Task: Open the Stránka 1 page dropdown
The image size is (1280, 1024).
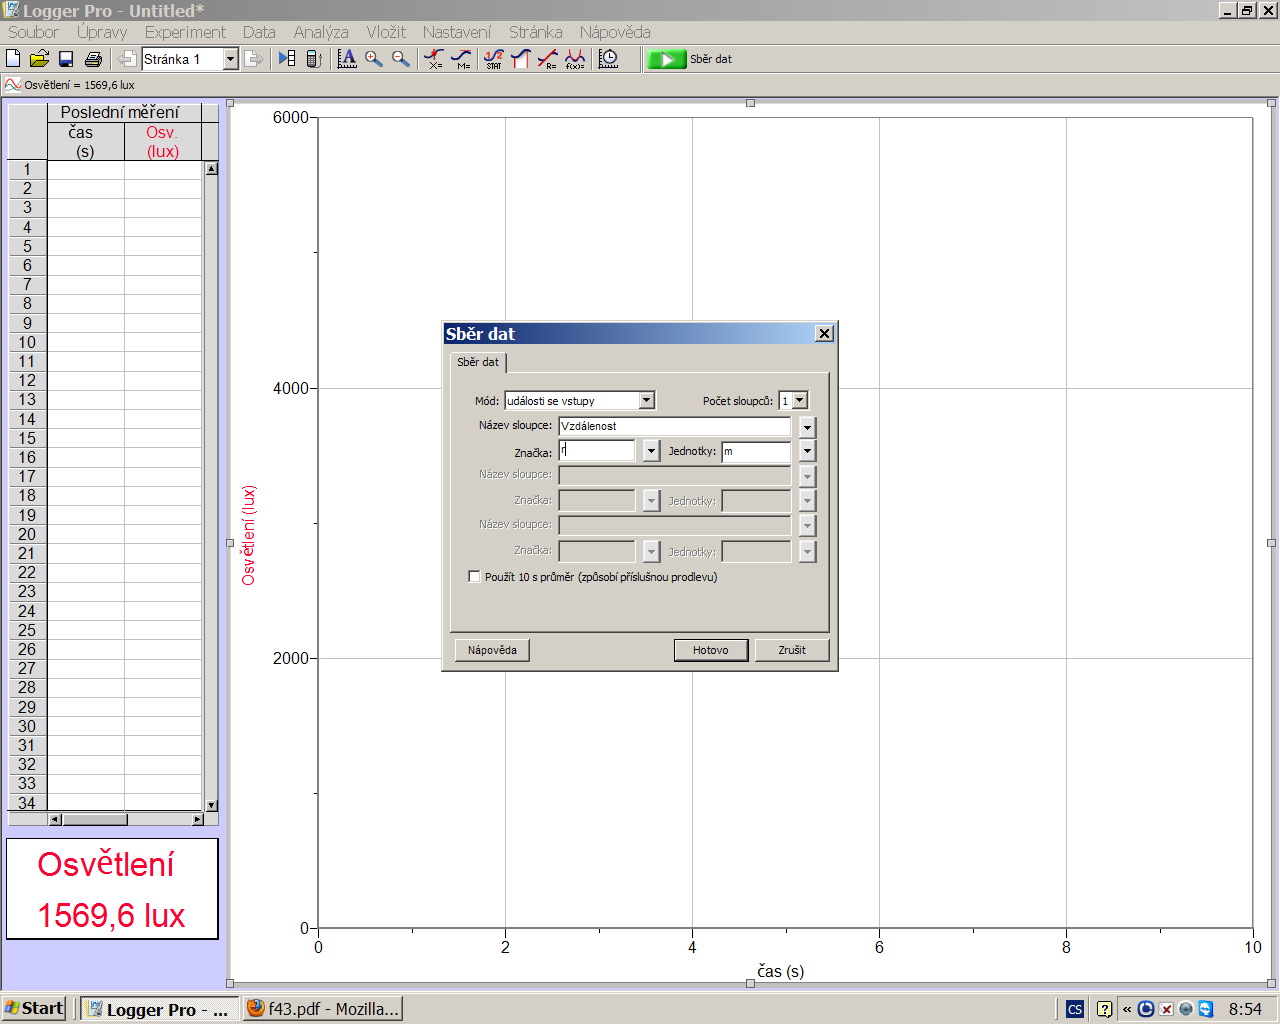Action: pos(230,59)
